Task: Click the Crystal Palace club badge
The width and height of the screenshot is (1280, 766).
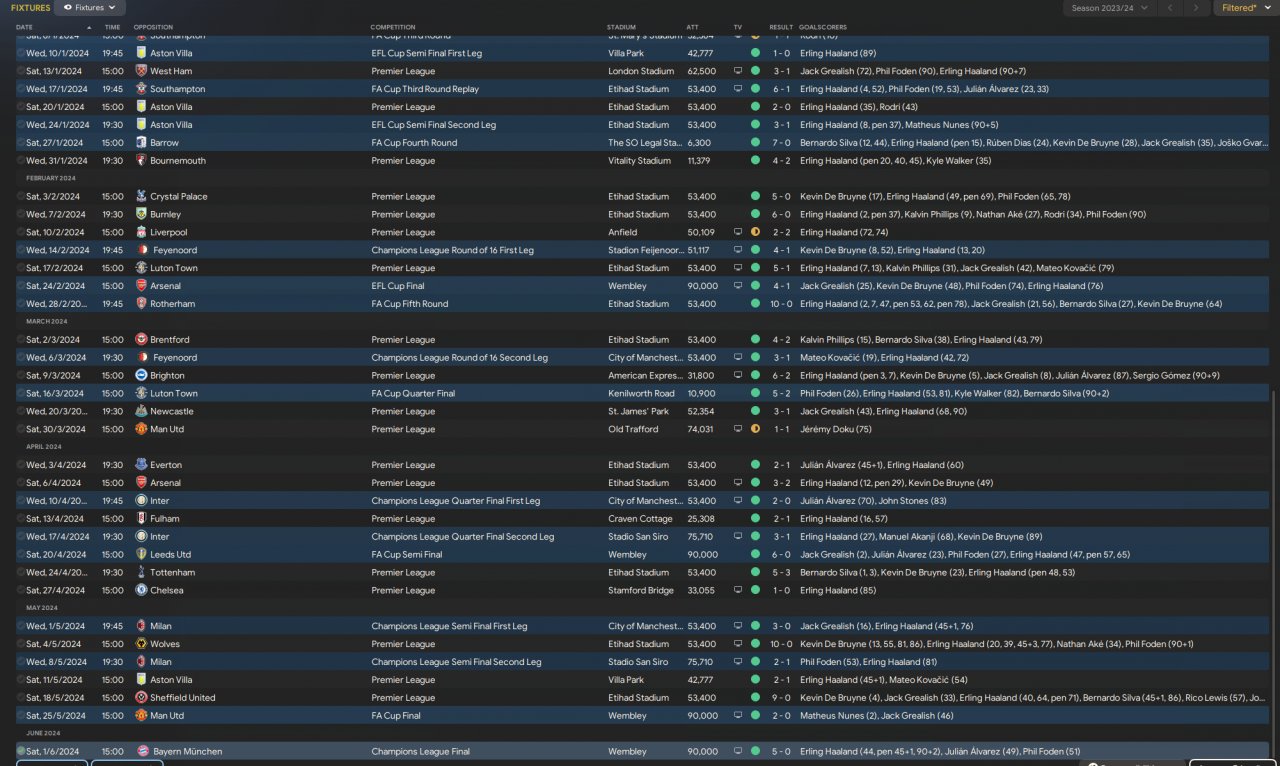Action: click(141, 197)
